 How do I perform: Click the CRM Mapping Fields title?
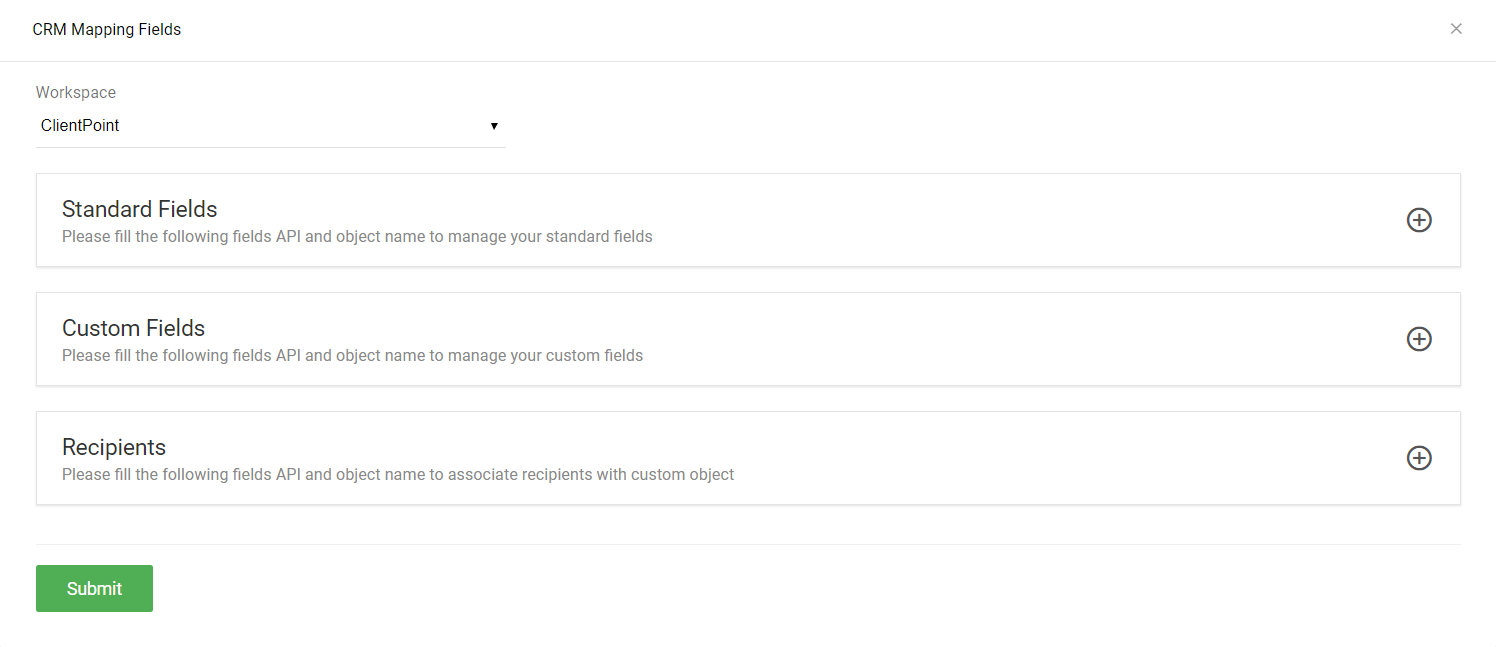107,29
